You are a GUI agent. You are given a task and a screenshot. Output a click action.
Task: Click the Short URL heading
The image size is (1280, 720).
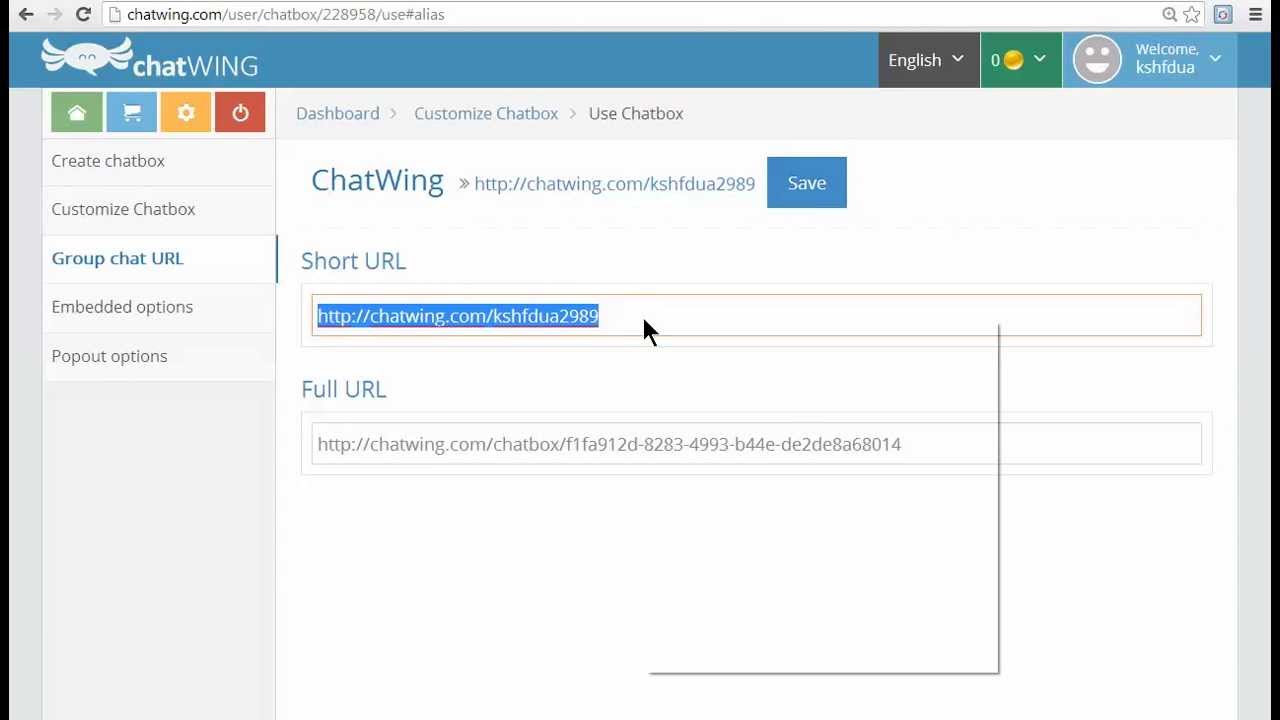pyautogui.click(x=353, y=261)
